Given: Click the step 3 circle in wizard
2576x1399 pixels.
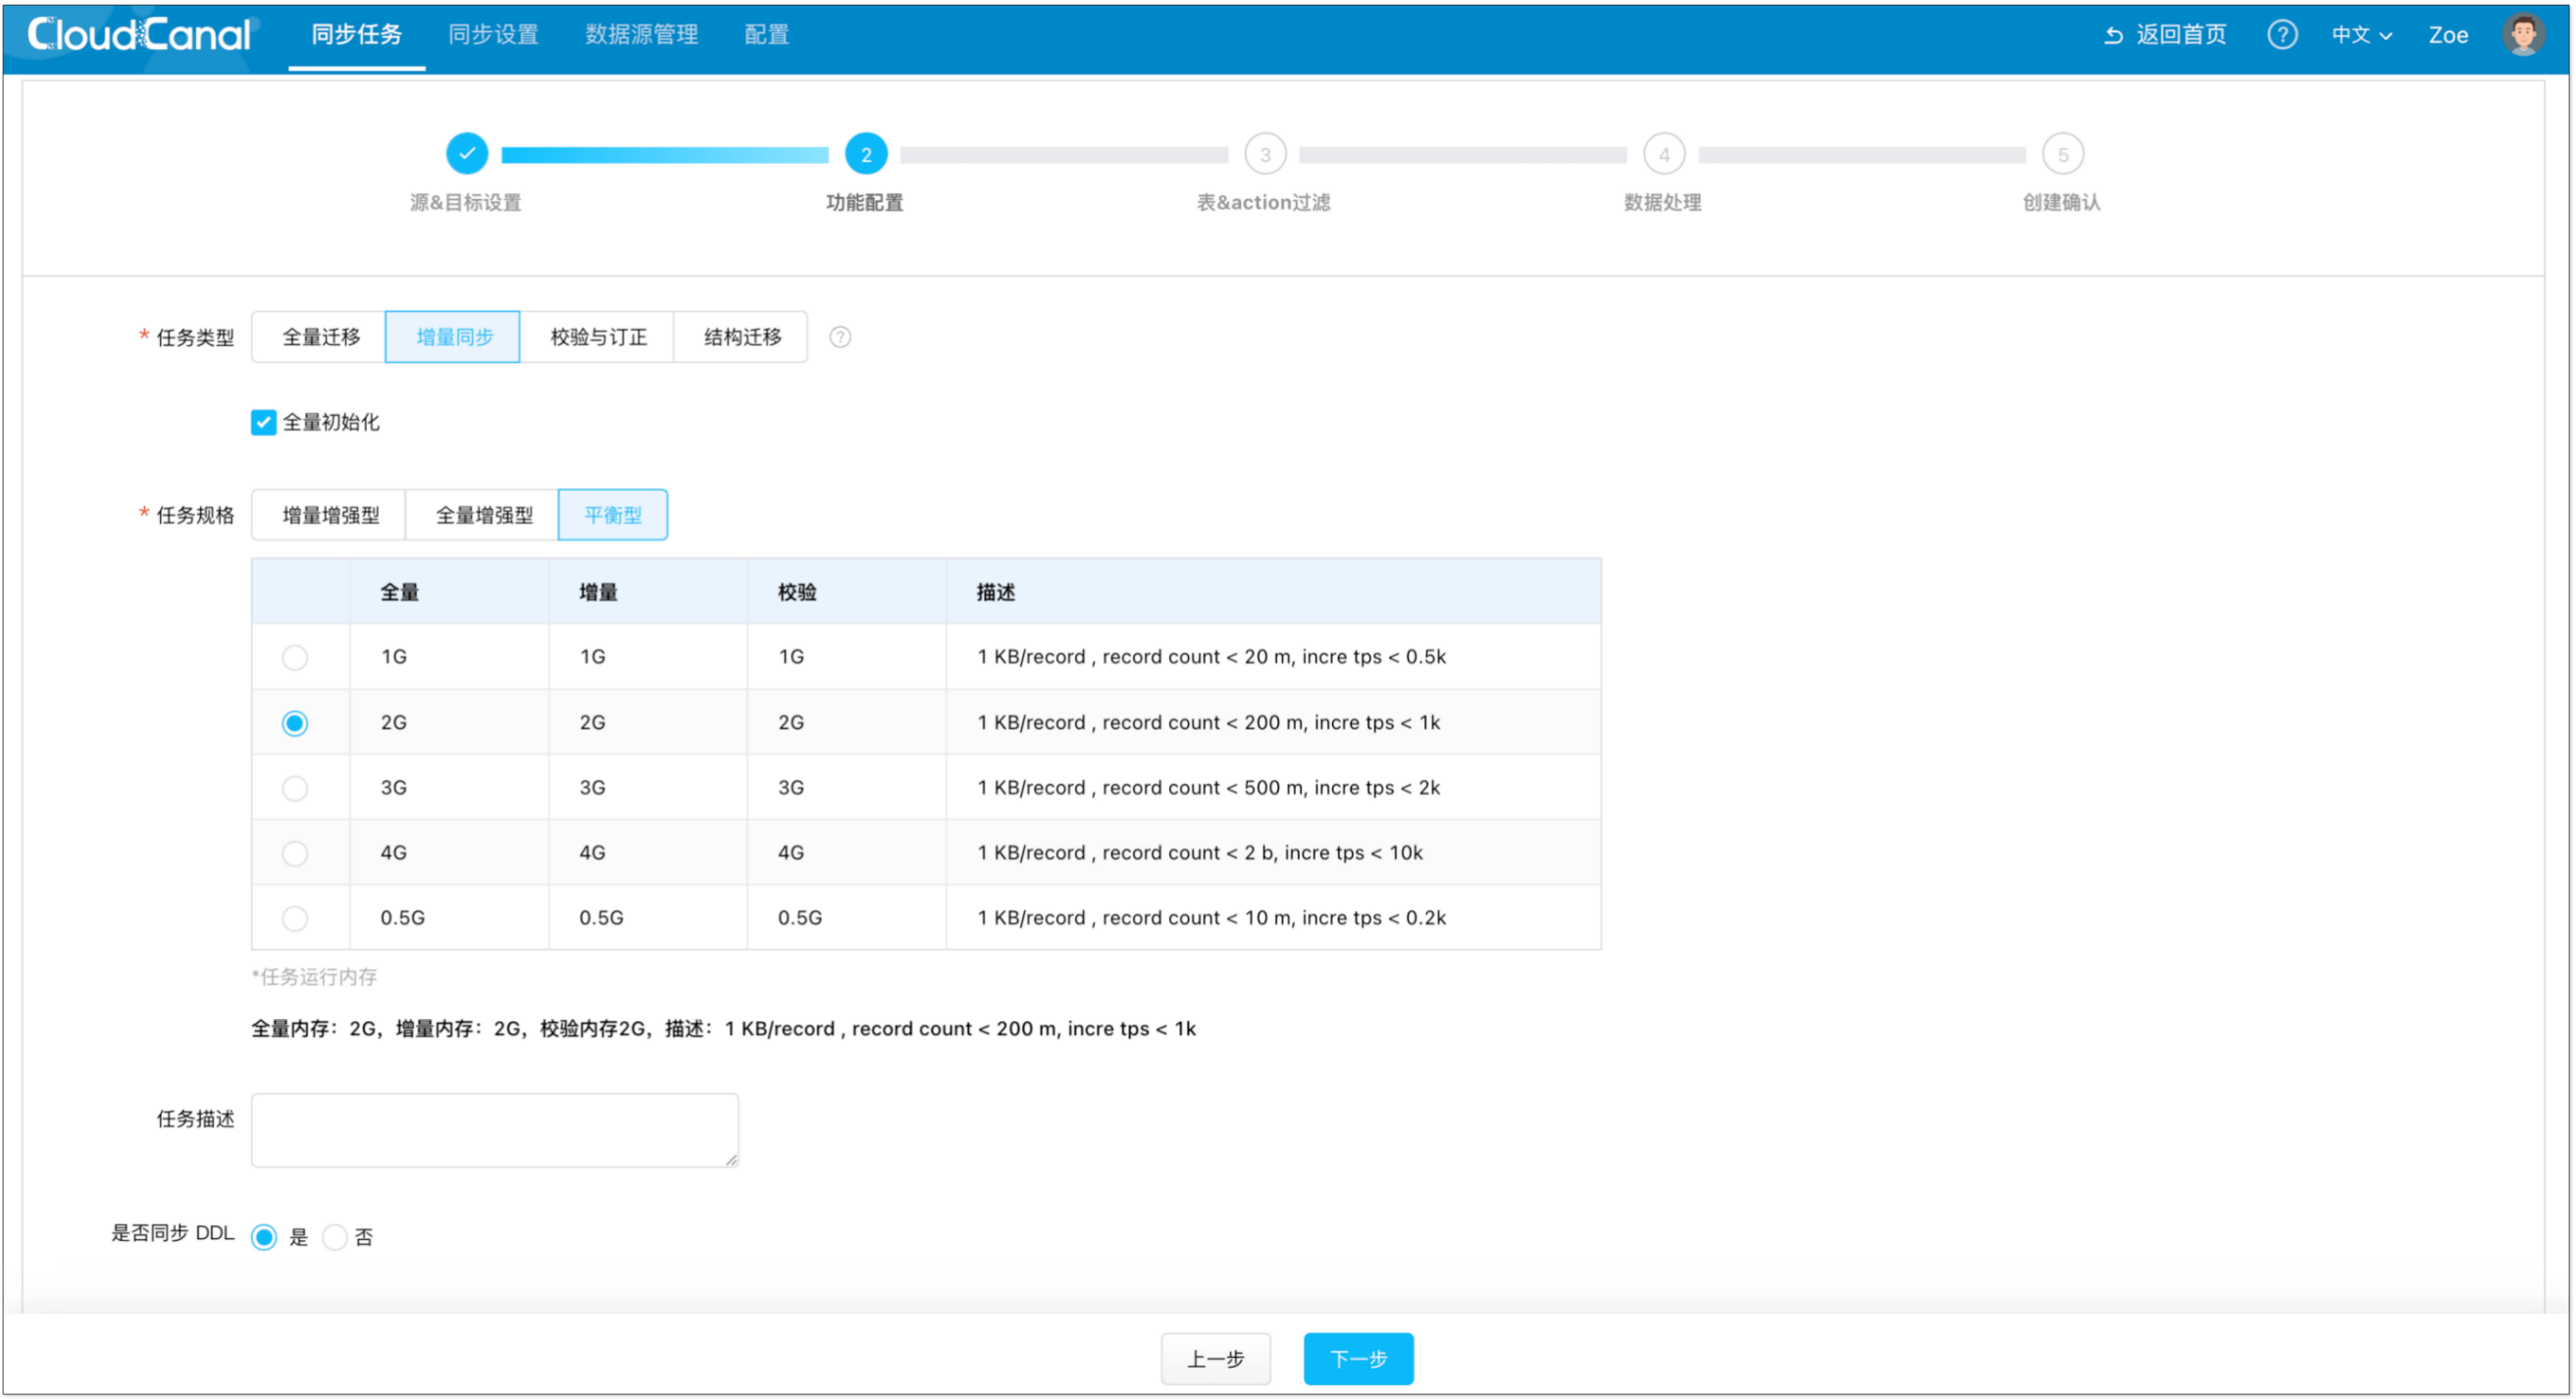Looking at the screenshot, I should click(1265, 154).
